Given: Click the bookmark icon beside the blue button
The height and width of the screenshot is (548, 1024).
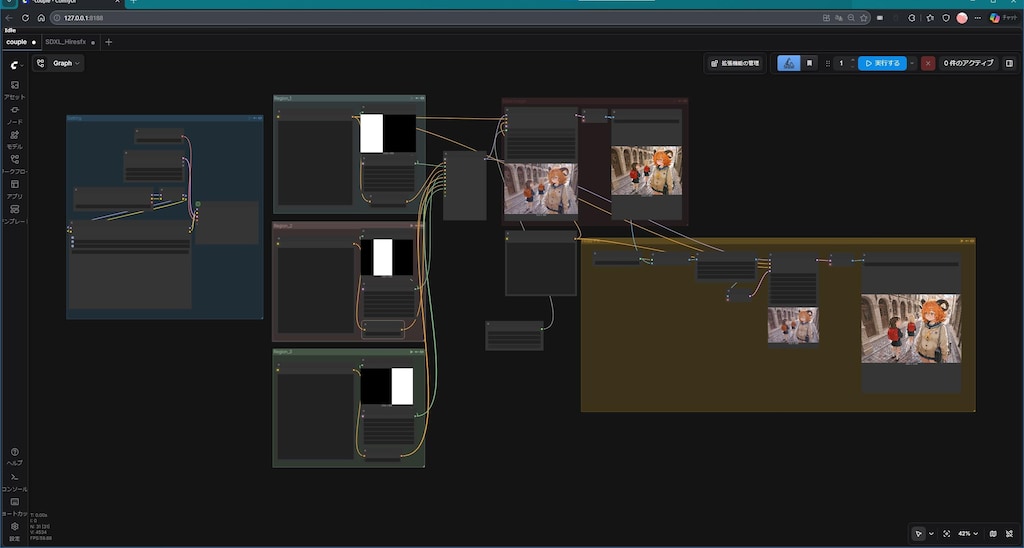Looking at the screenshot, I should pyautogui.click(x=809, y=63).
